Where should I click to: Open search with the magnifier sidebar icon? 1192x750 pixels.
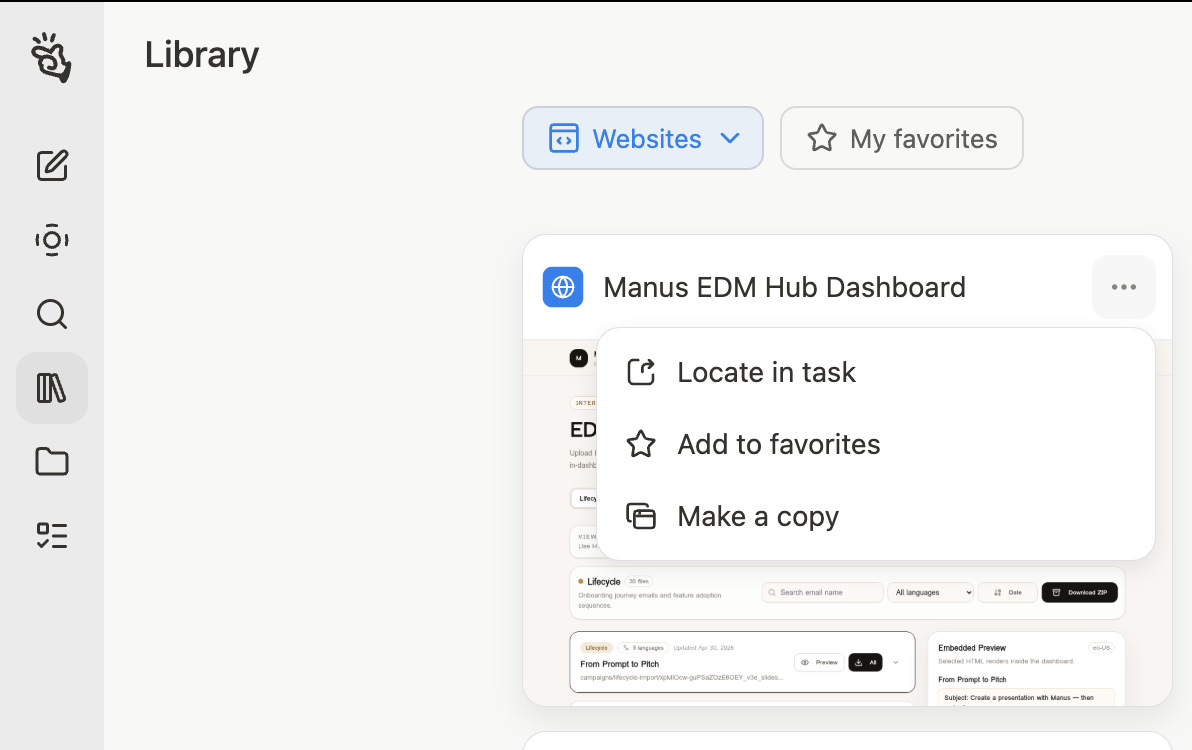(52, 314)
